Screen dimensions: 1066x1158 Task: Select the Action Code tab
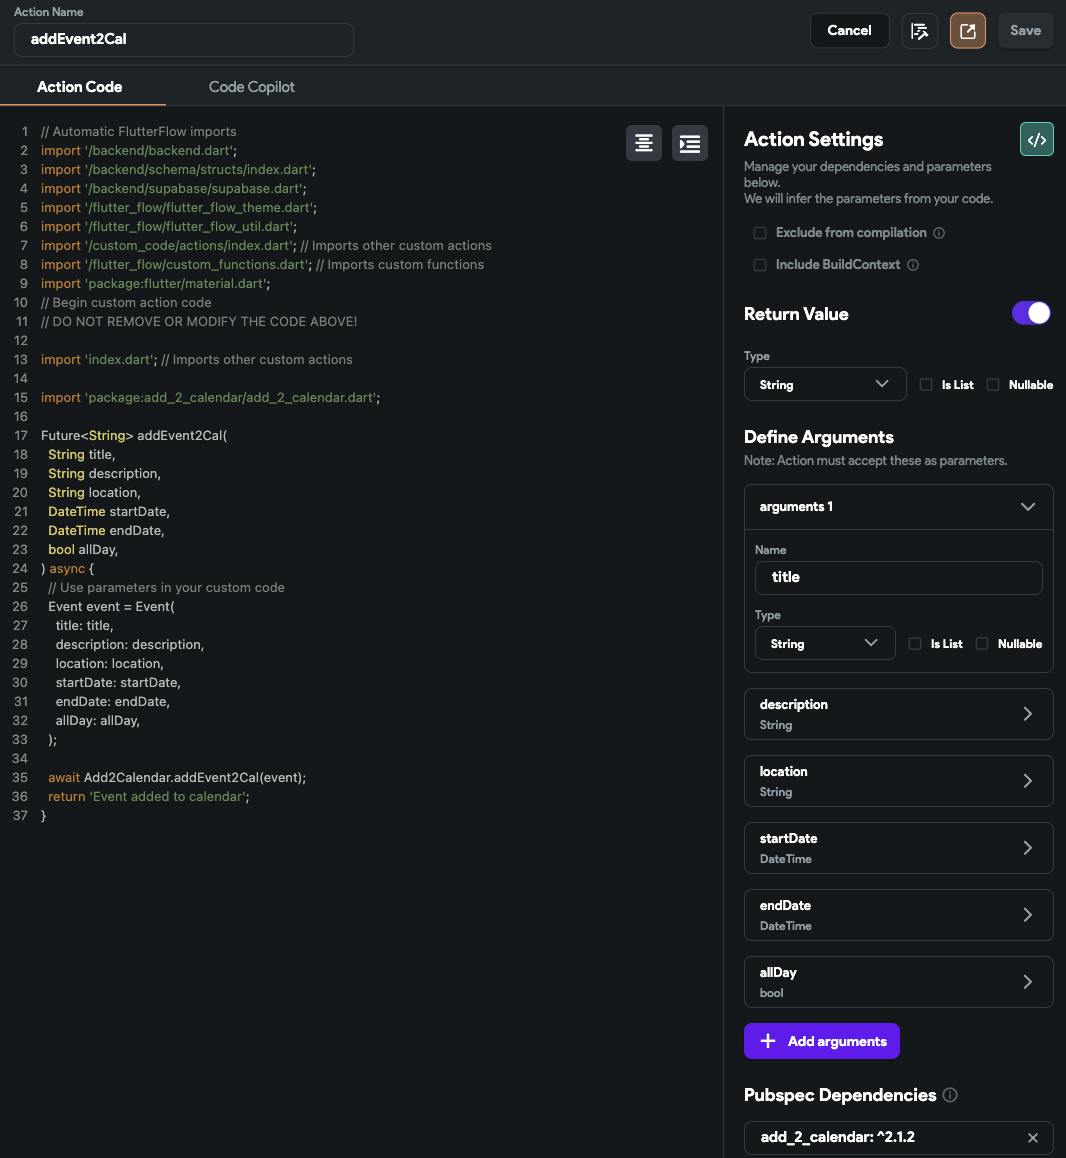coord(80,87)
